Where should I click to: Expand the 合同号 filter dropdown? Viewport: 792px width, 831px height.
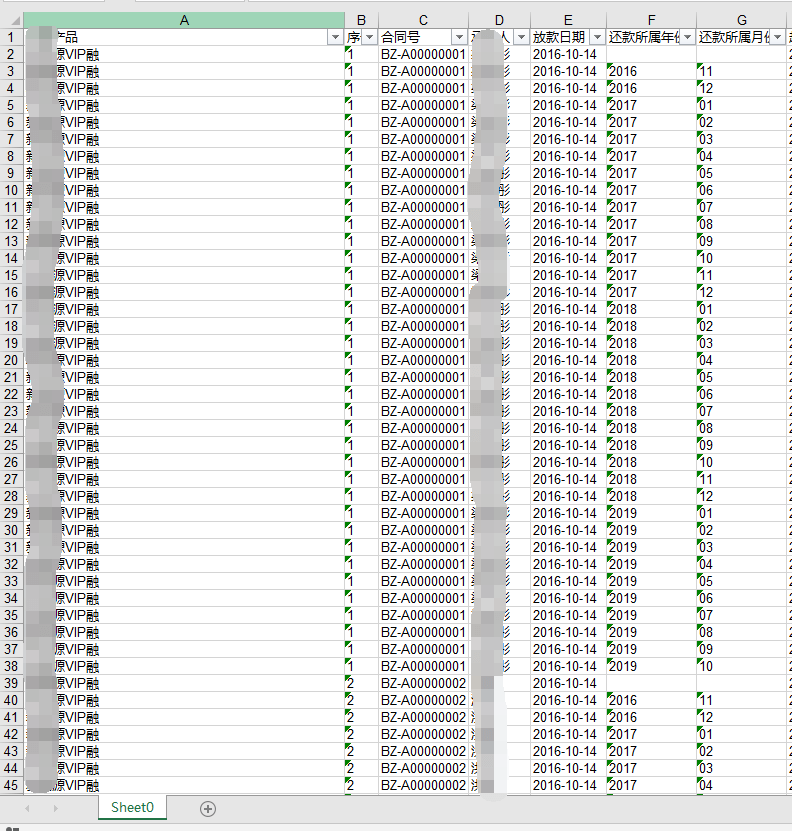pyautogui.click(x=459, y=37)
